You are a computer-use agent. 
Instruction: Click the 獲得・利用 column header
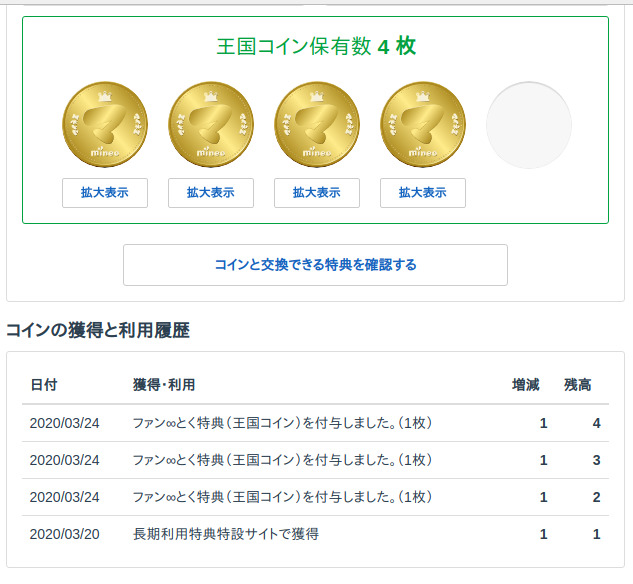click(164, 385)
